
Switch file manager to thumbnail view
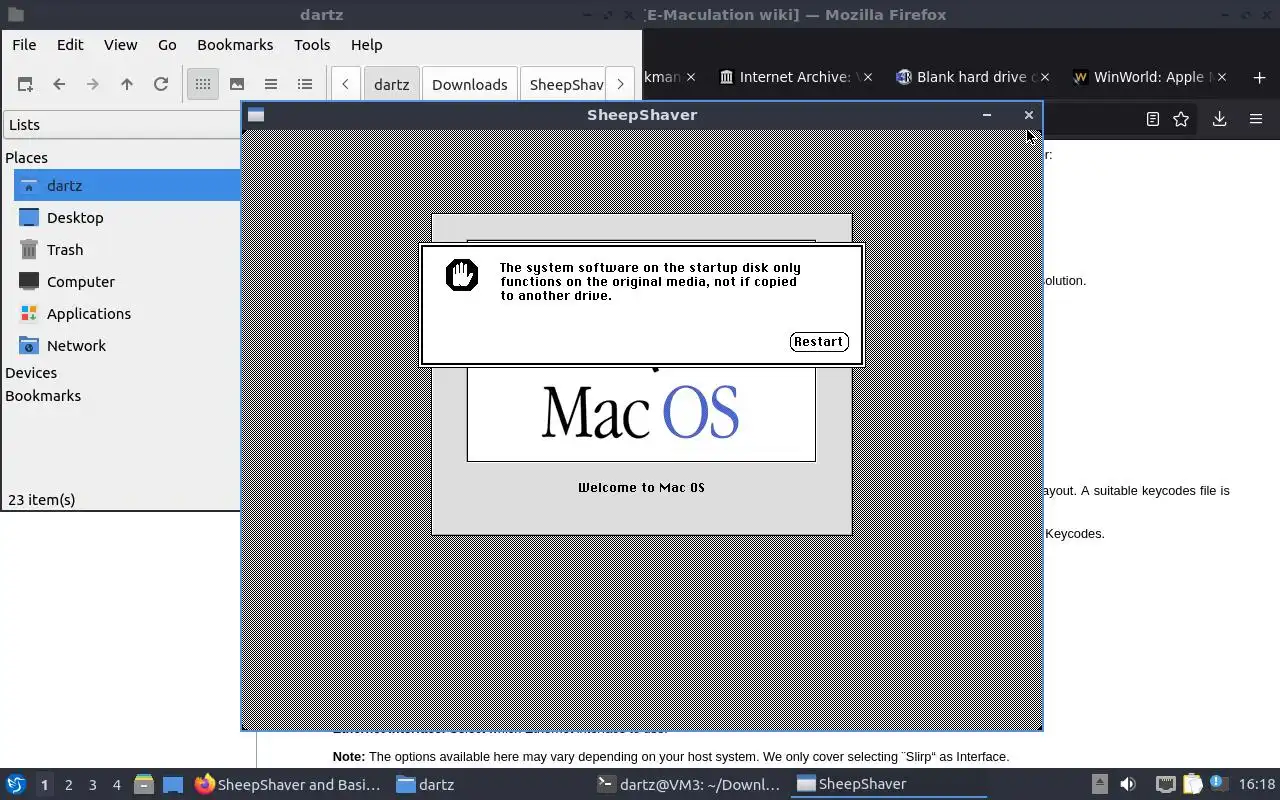(x=237, y=85)
